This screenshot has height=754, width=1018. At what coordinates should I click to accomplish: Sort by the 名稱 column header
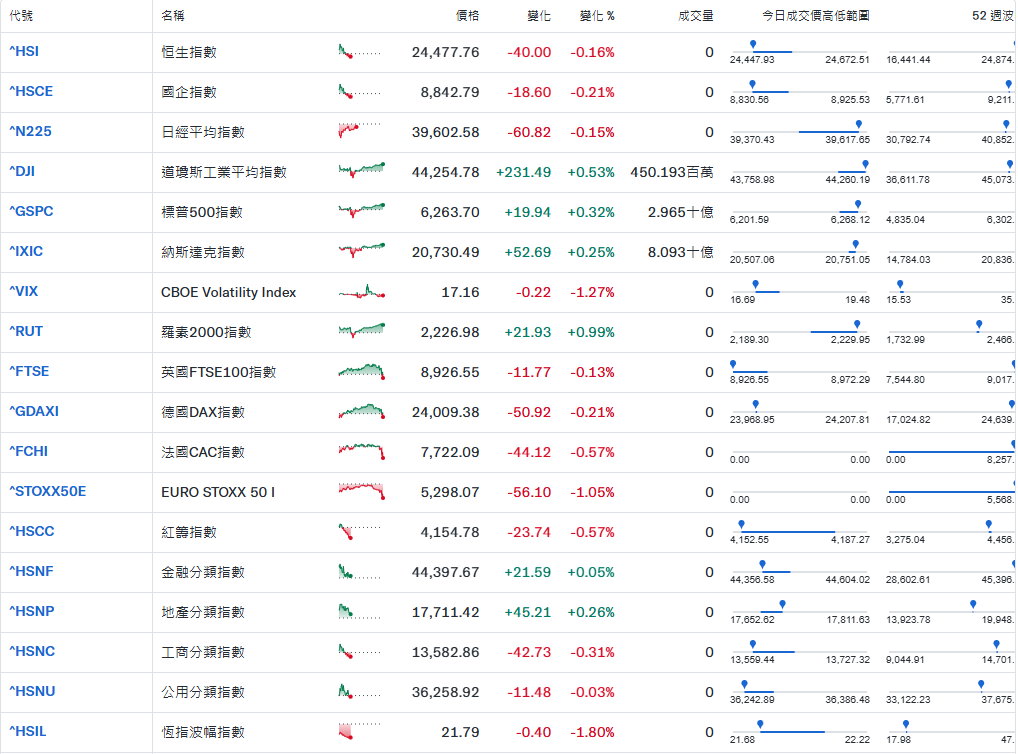pos(173,16)
